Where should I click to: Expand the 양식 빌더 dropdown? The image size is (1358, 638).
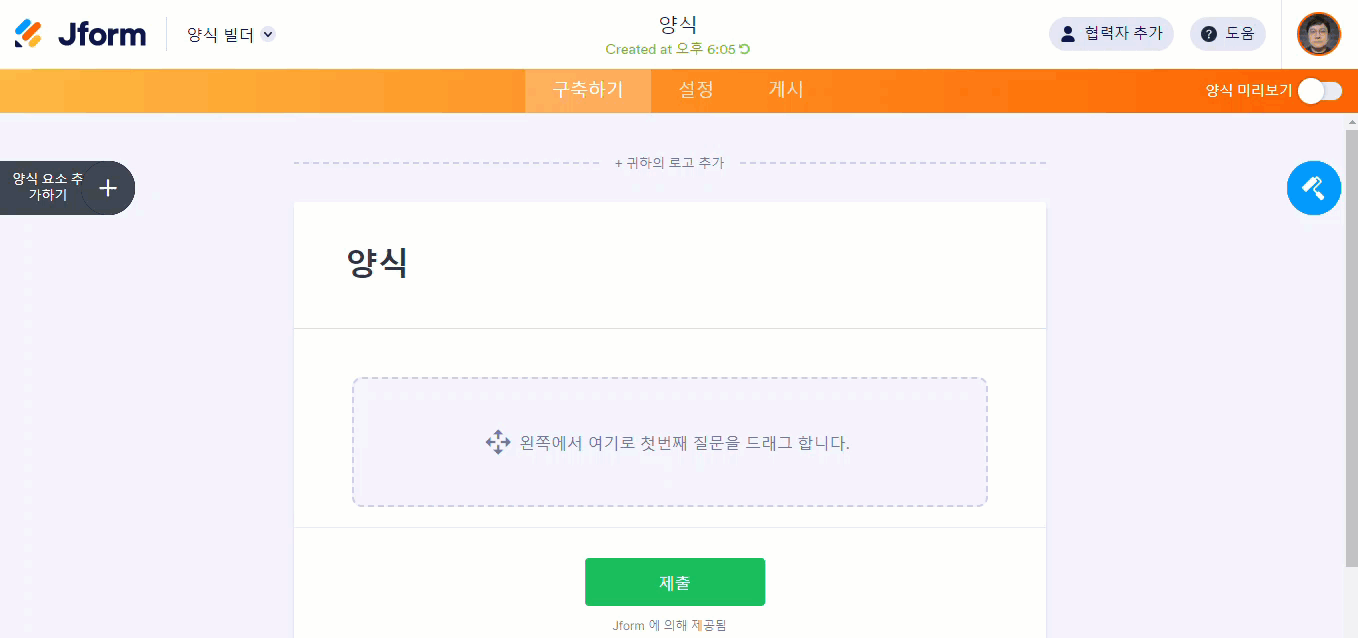[x=267, y=34]
